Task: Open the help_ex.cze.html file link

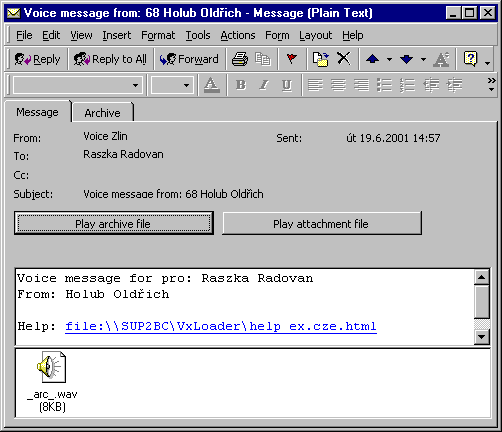Action: [221, 326]
